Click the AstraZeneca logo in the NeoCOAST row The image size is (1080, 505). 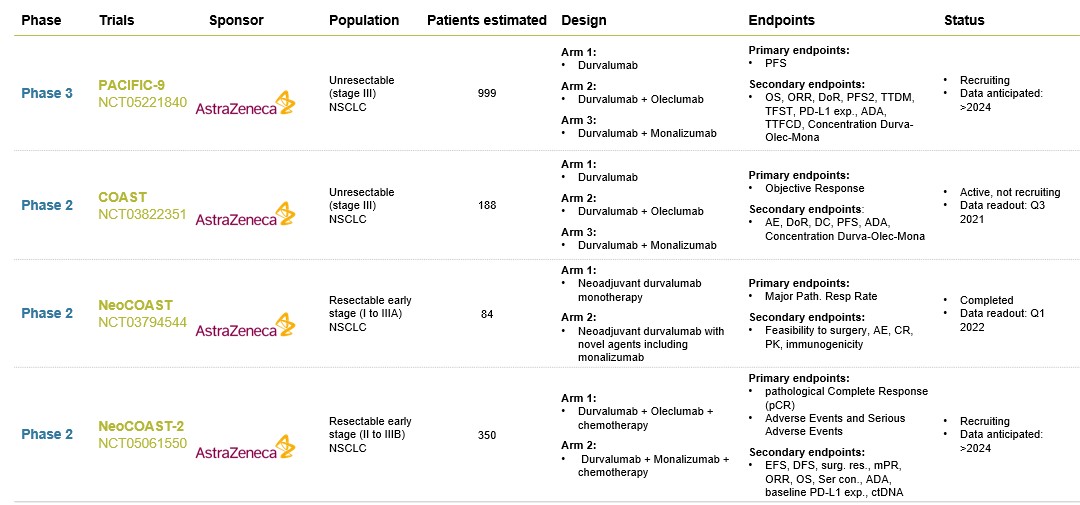pos(245,326)
